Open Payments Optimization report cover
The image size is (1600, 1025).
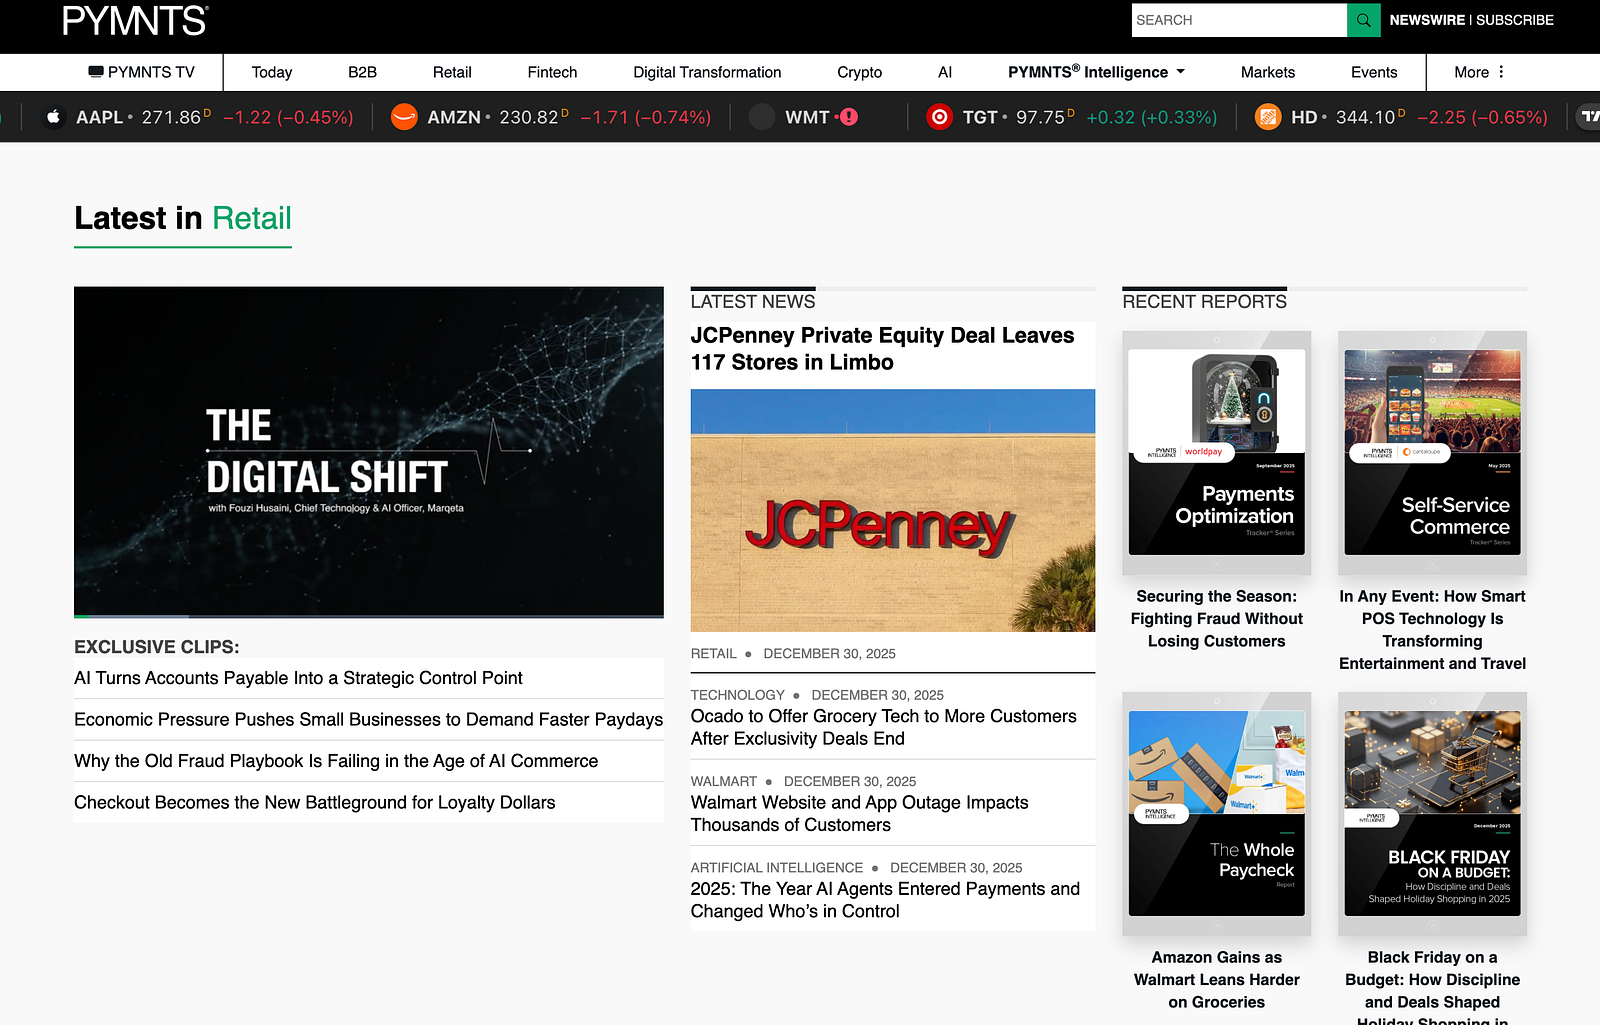(1217, 452)
